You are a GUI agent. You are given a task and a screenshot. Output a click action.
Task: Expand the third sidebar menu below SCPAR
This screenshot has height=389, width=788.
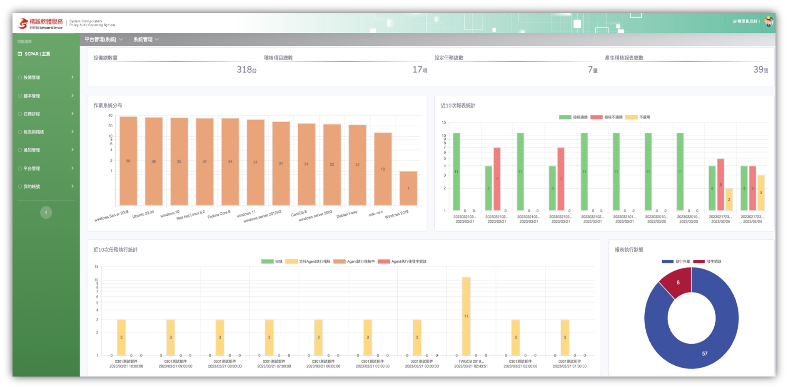[x=46, y=114]
